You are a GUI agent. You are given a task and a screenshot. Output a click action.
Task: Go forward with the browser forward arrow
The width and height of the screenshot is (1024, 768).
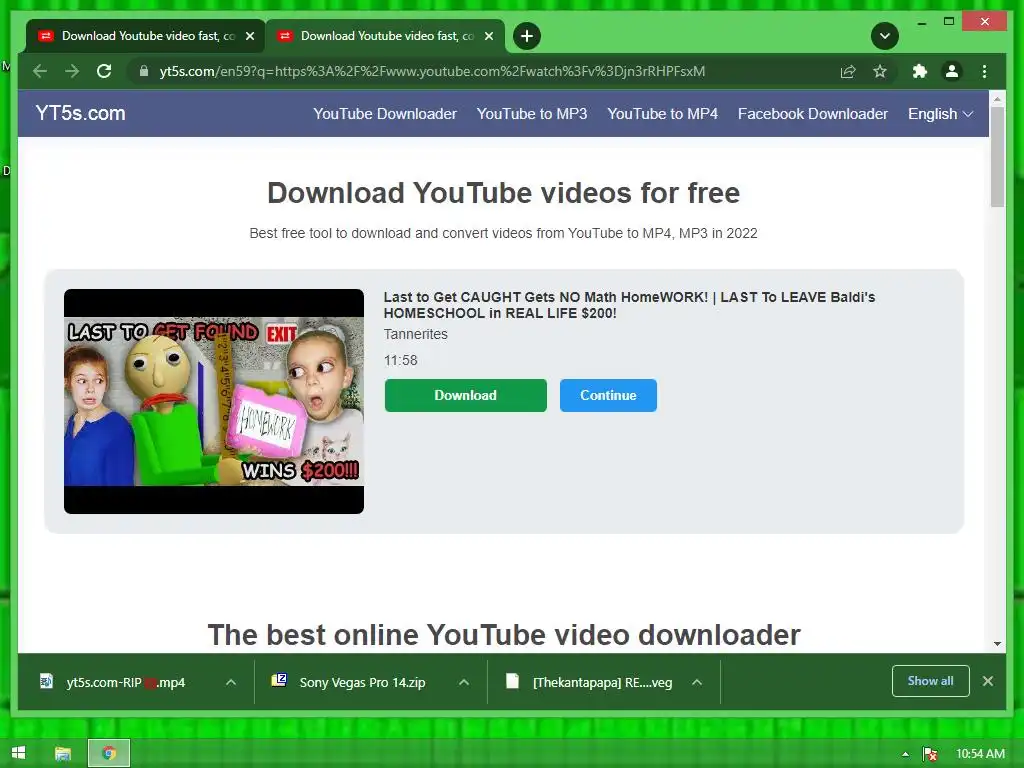pos(72,71)
